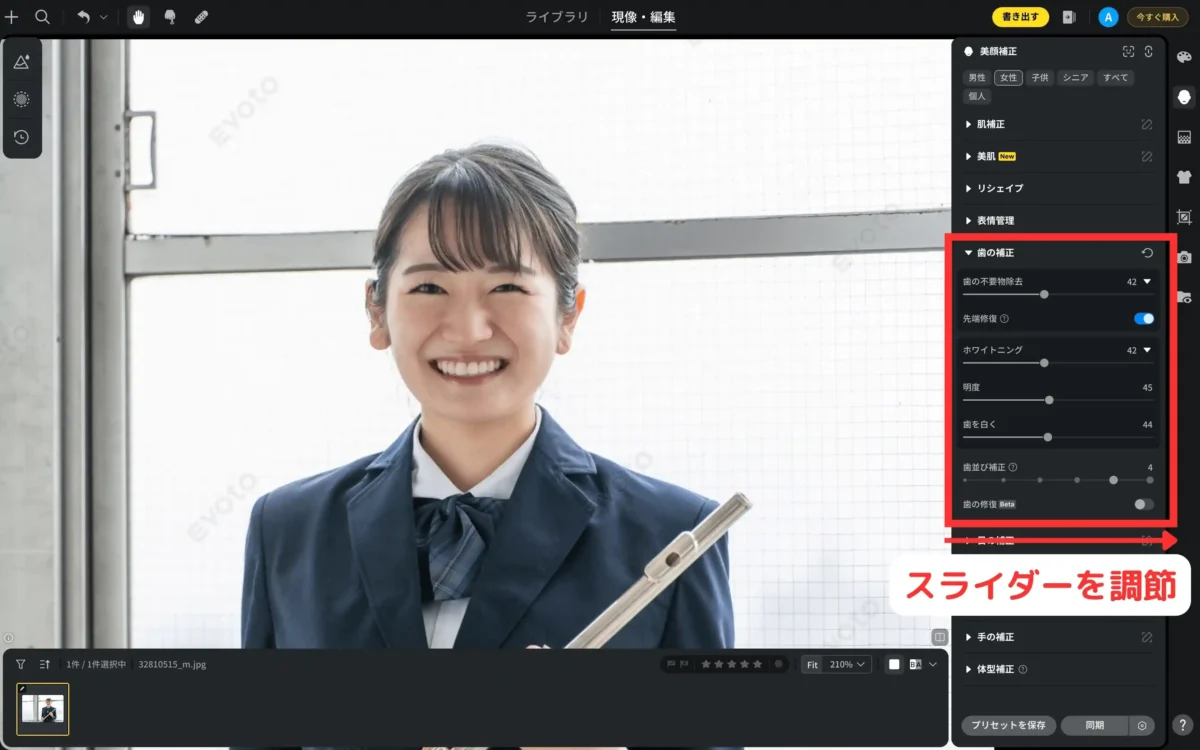Open the portrait face retouch panel icon
The image size is (1200, 750).
1184,96
